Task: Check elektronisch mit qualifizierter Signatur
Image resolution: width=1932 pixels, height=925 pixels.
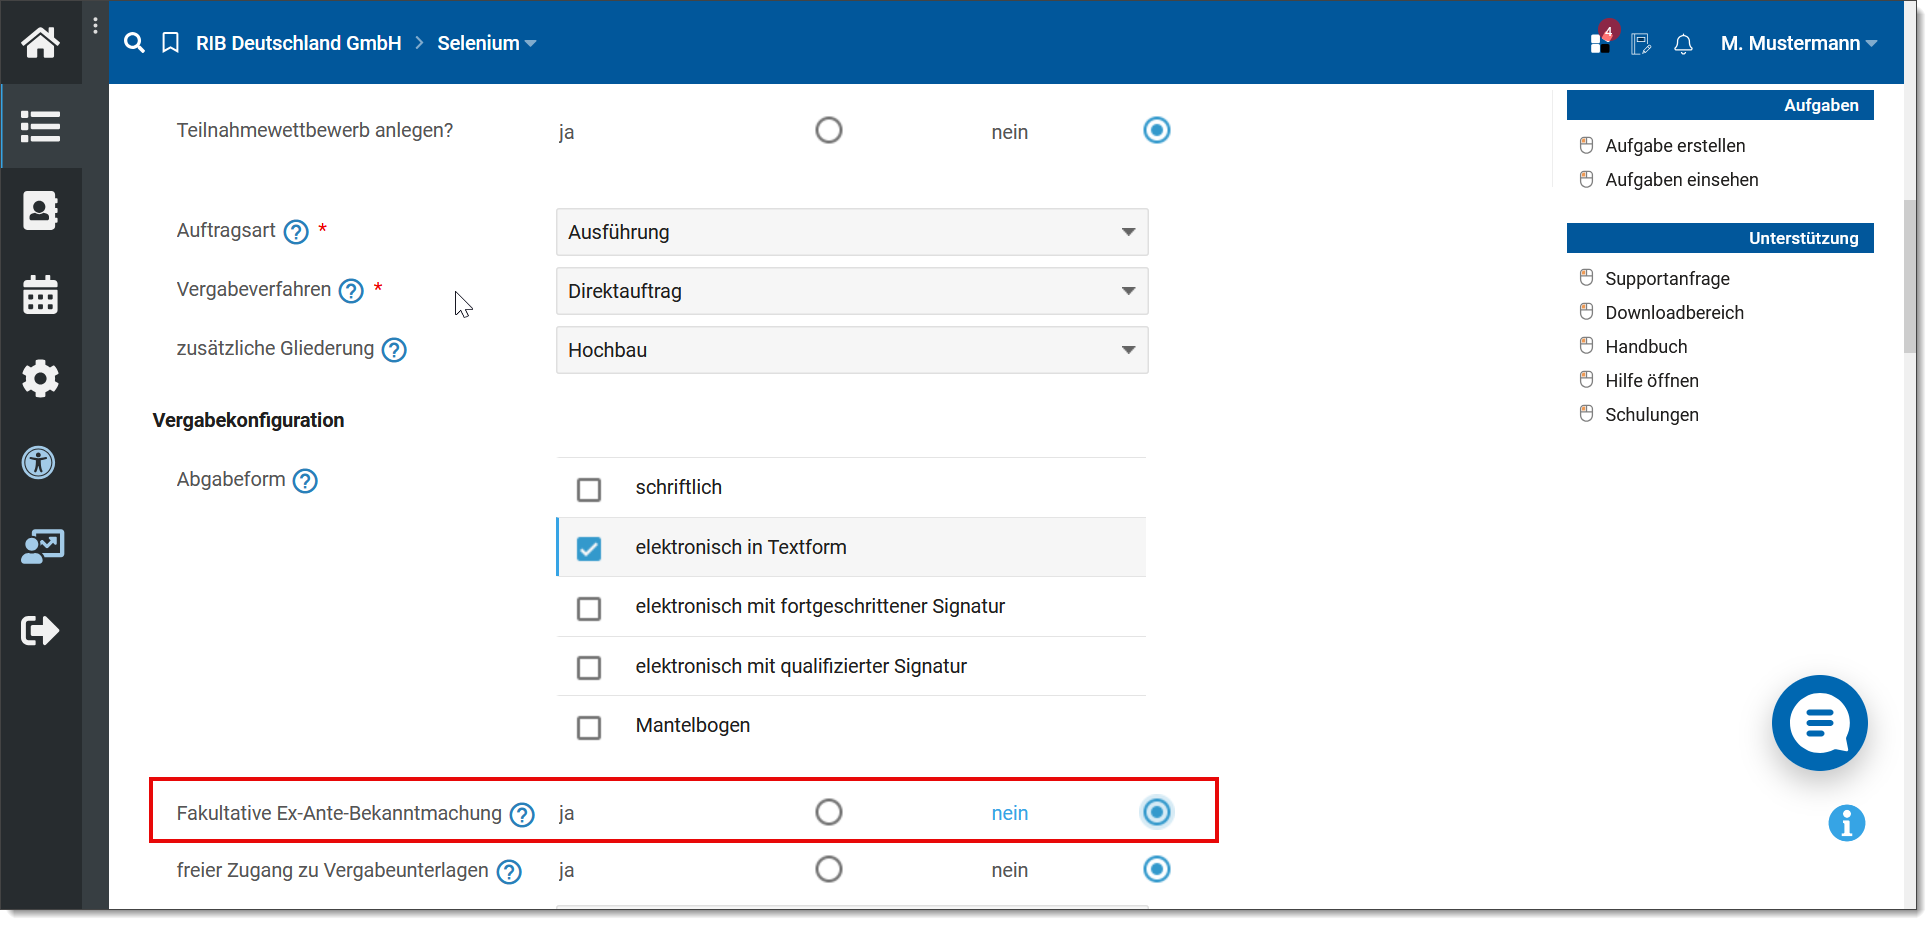Action: [x=589, y=667]
